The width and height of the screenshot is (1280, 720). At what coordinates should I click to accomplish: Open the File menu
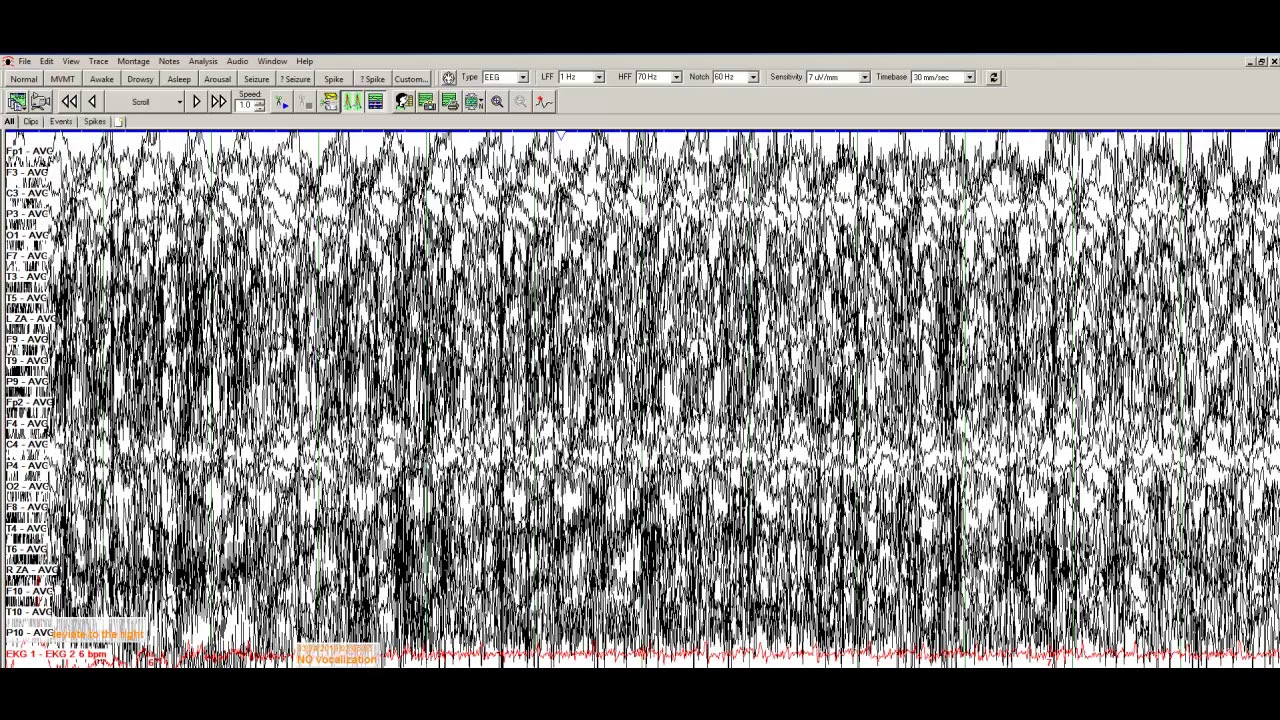(x=24, y=61)
